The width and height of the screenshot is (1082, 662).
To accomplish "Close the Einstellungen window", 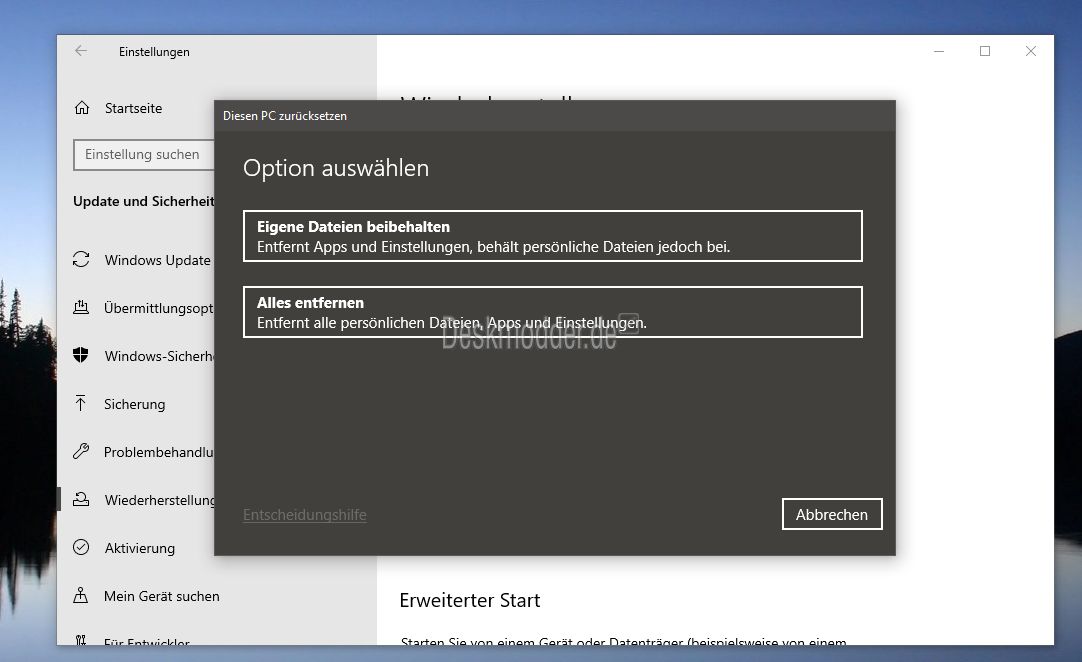I will [x=1031, y=51].
